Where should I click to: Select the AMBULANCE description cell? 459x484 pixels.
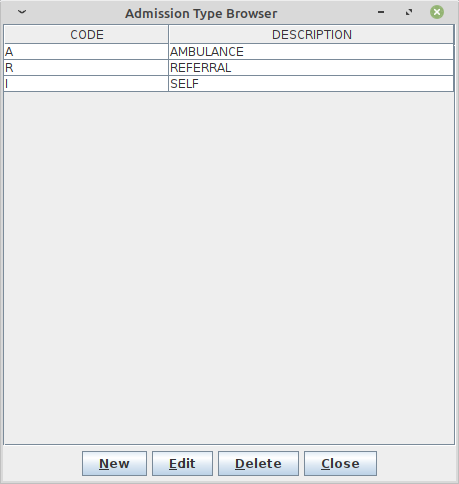pos(311,52)
